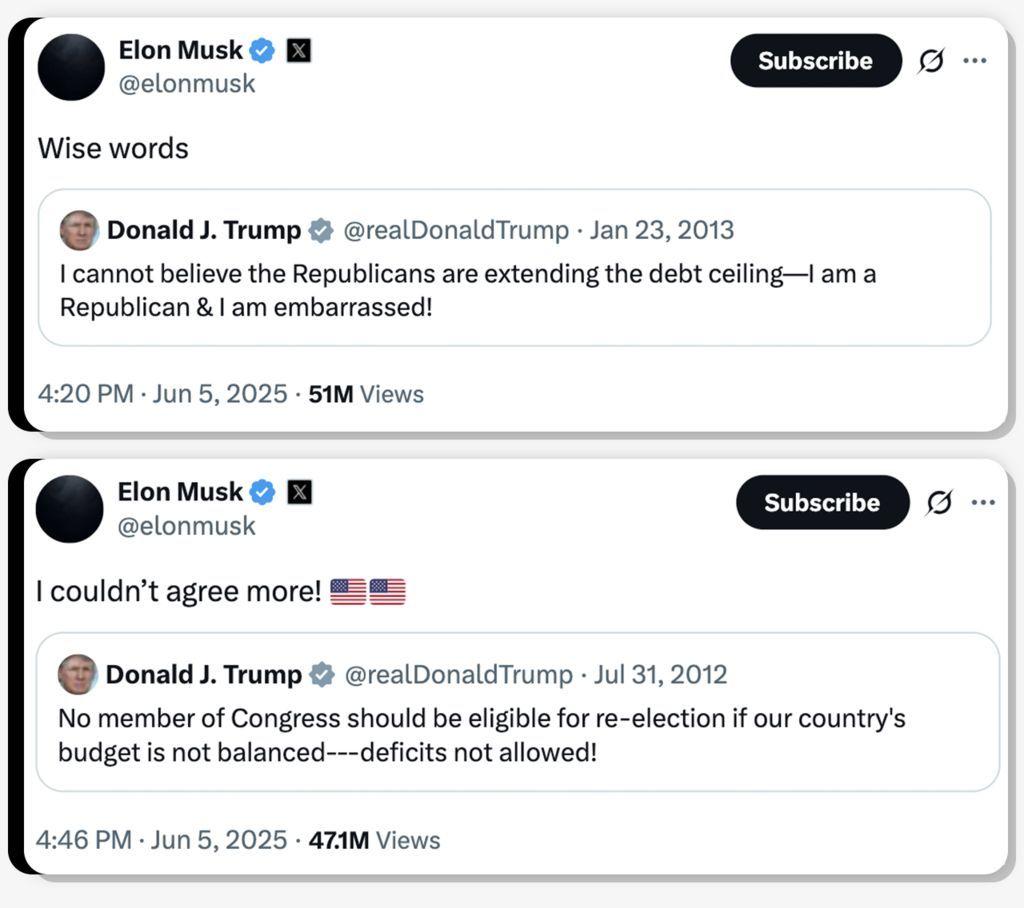Click the X affiliation badge beside Elon Musk's name
The image size is (1024, 908).
point(298,49)
